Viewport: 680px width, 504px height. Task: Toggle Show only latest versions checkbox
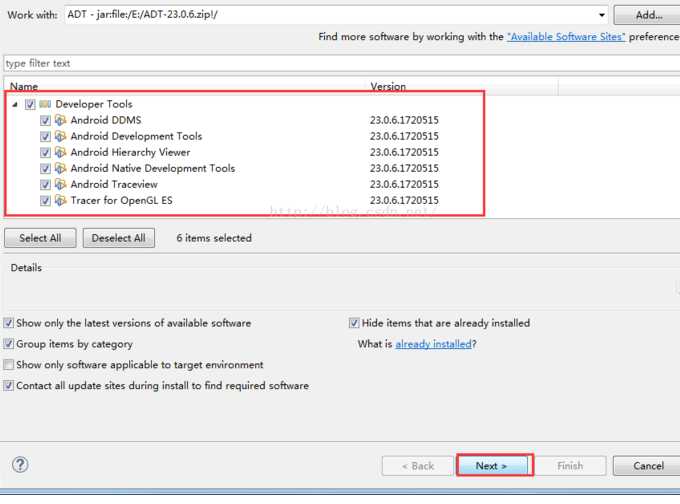8,323
